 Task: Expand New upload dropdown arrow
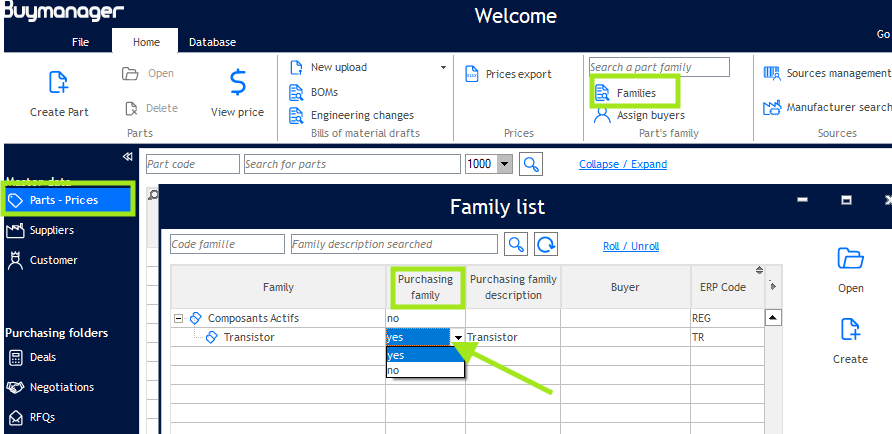tap(443, 67)
